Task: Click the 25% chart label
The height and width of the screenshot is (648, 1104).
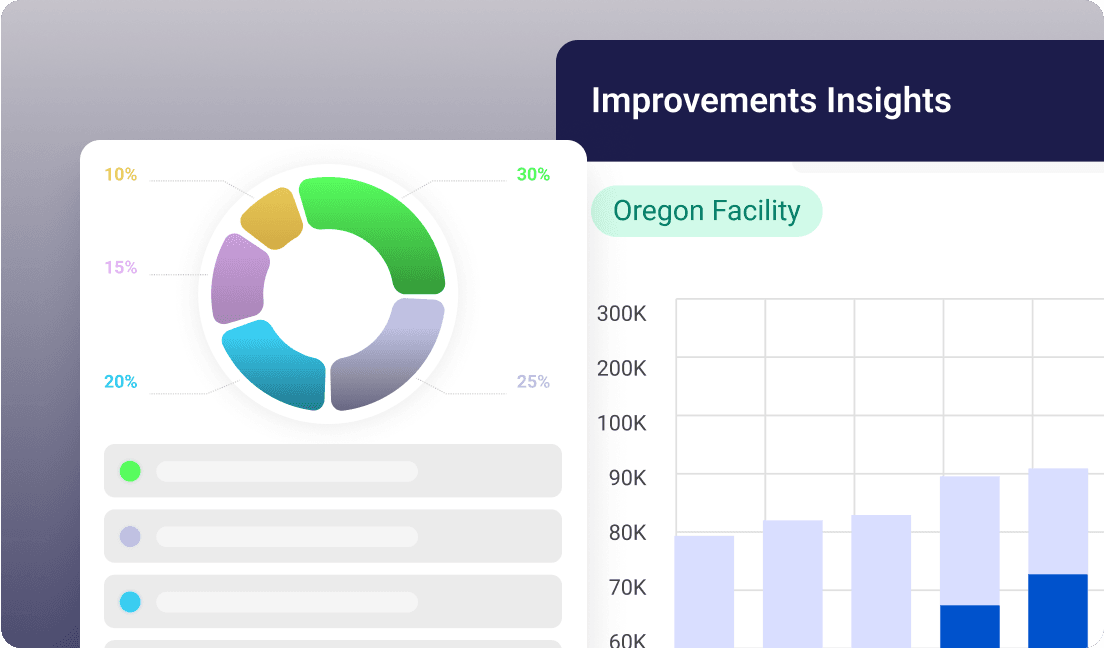Action: [x=533, y=382]
